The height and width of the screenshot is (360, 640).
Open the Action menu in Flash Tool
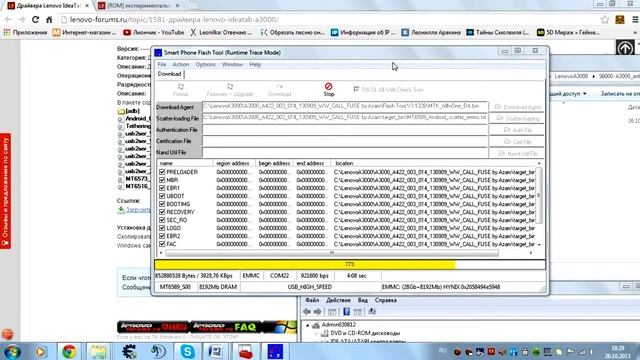click(x=180, y=64)
